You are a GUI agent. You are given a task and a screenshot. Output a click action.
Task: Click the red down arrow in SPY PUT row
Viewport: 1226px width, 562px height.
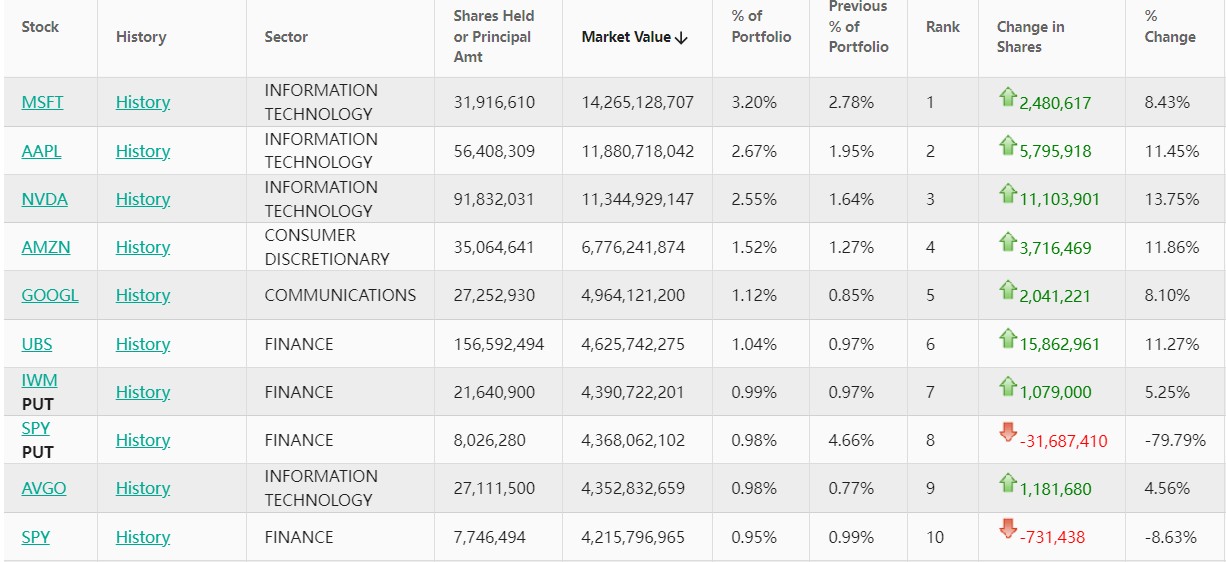1007,433
